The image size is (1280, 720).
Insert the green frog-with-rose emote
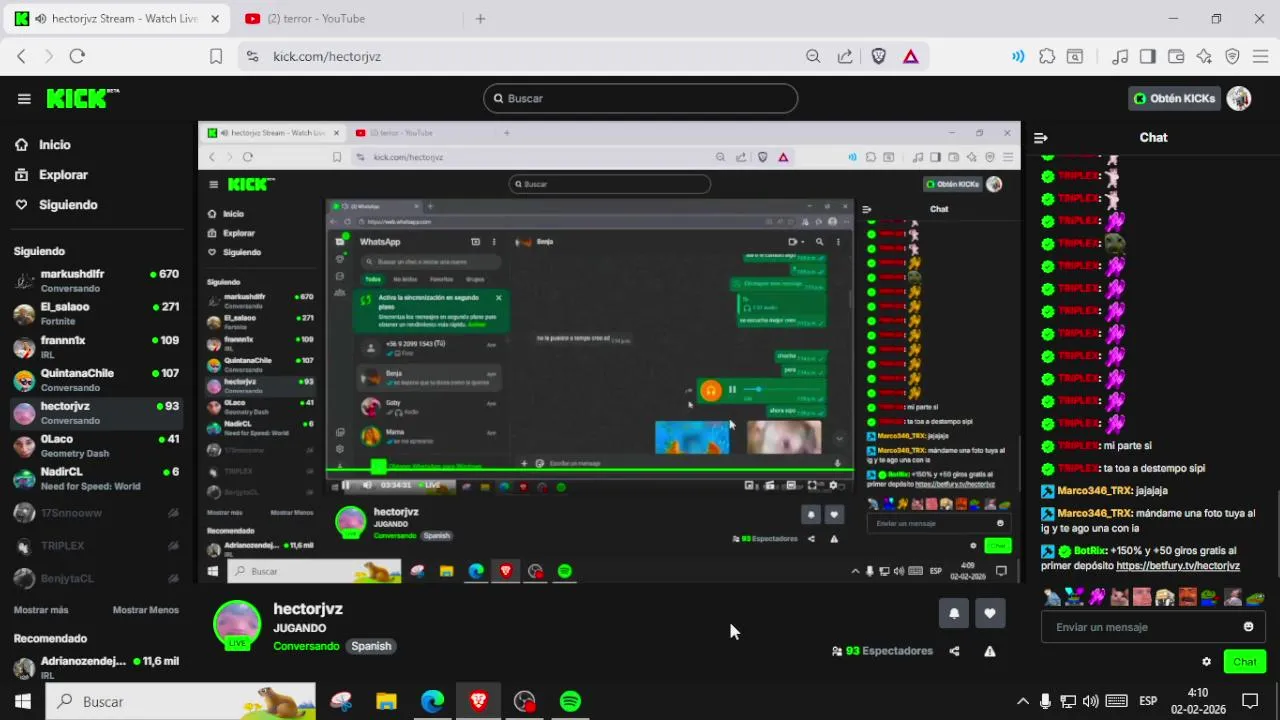tap(1209, 597)
